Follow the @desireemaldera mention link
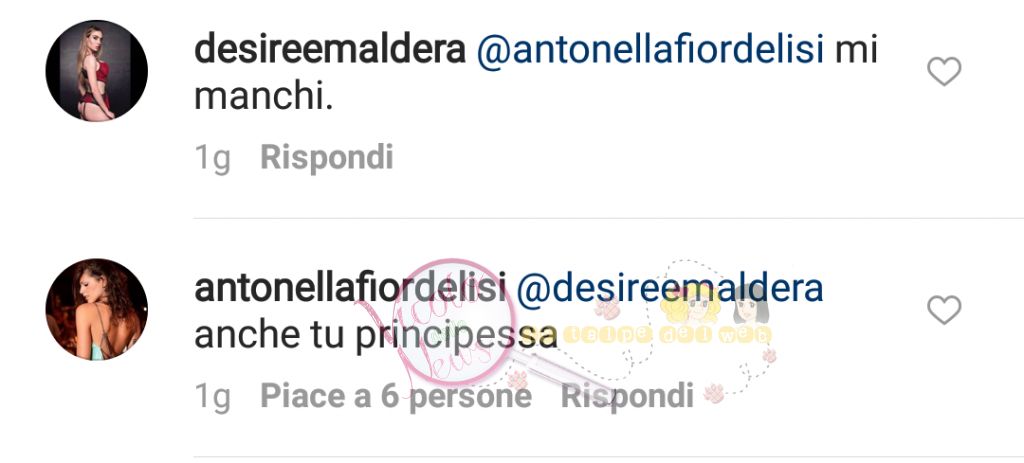 670,290
